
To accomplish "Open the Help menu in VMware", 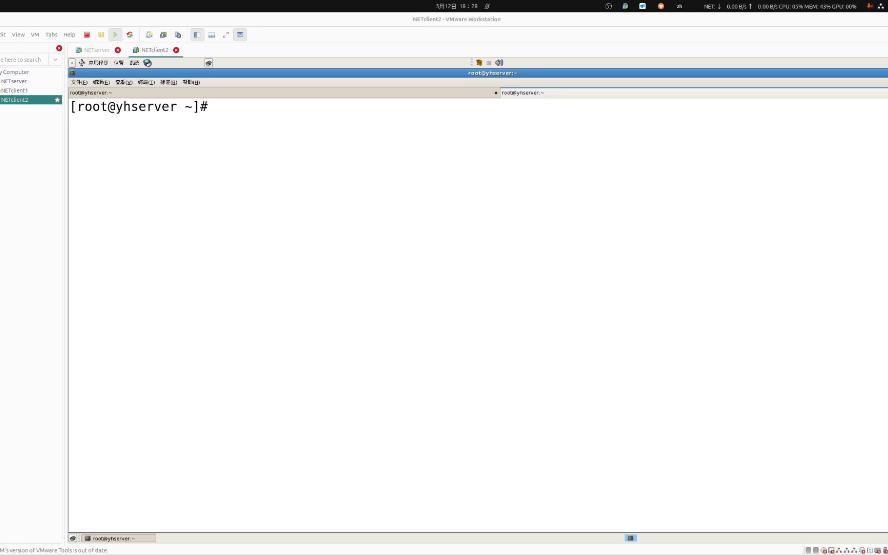I will click(x=69, y=35).
